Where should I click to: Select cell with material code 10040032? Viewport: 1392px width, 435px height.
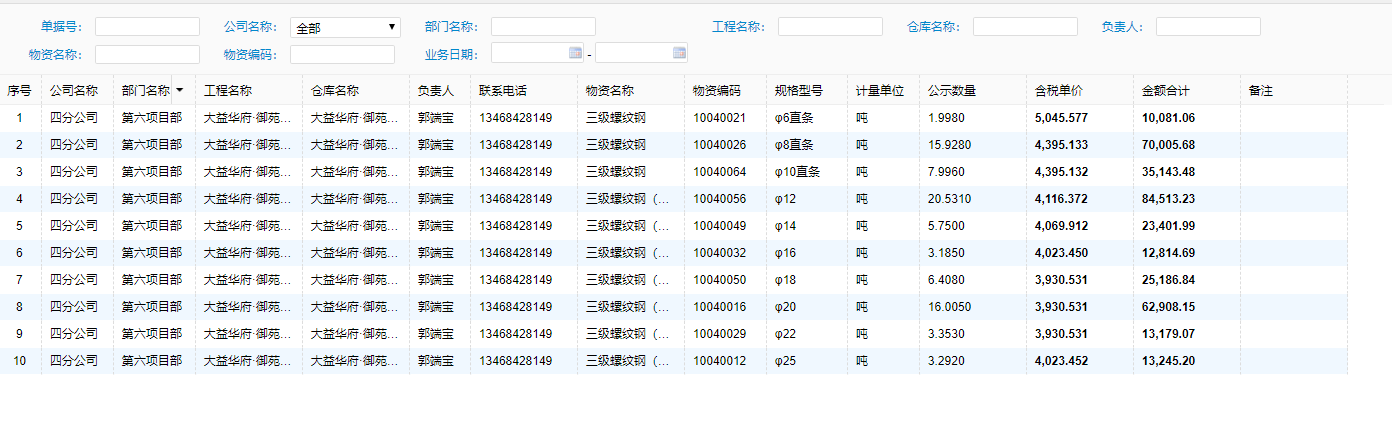click(725, 253)
